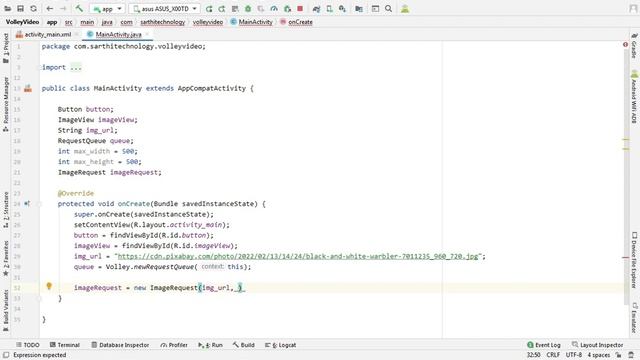The height and width of the screenshot is (360, 640).
Task: Open AVD Manager device icon
Action: 329,9
